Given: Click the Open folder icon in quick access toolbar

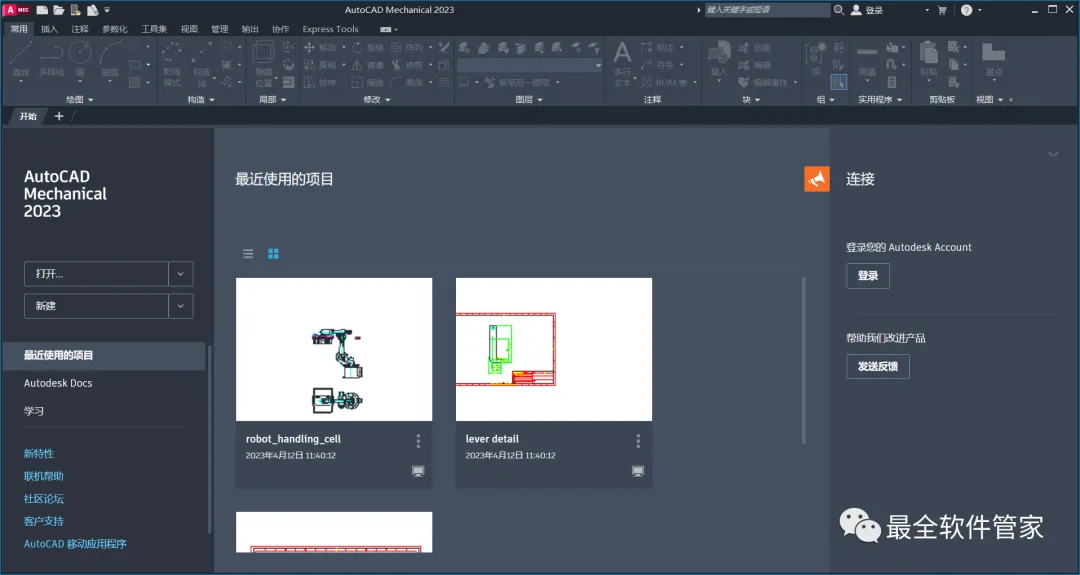Looking at the screenshot, I should coord(59,10).
